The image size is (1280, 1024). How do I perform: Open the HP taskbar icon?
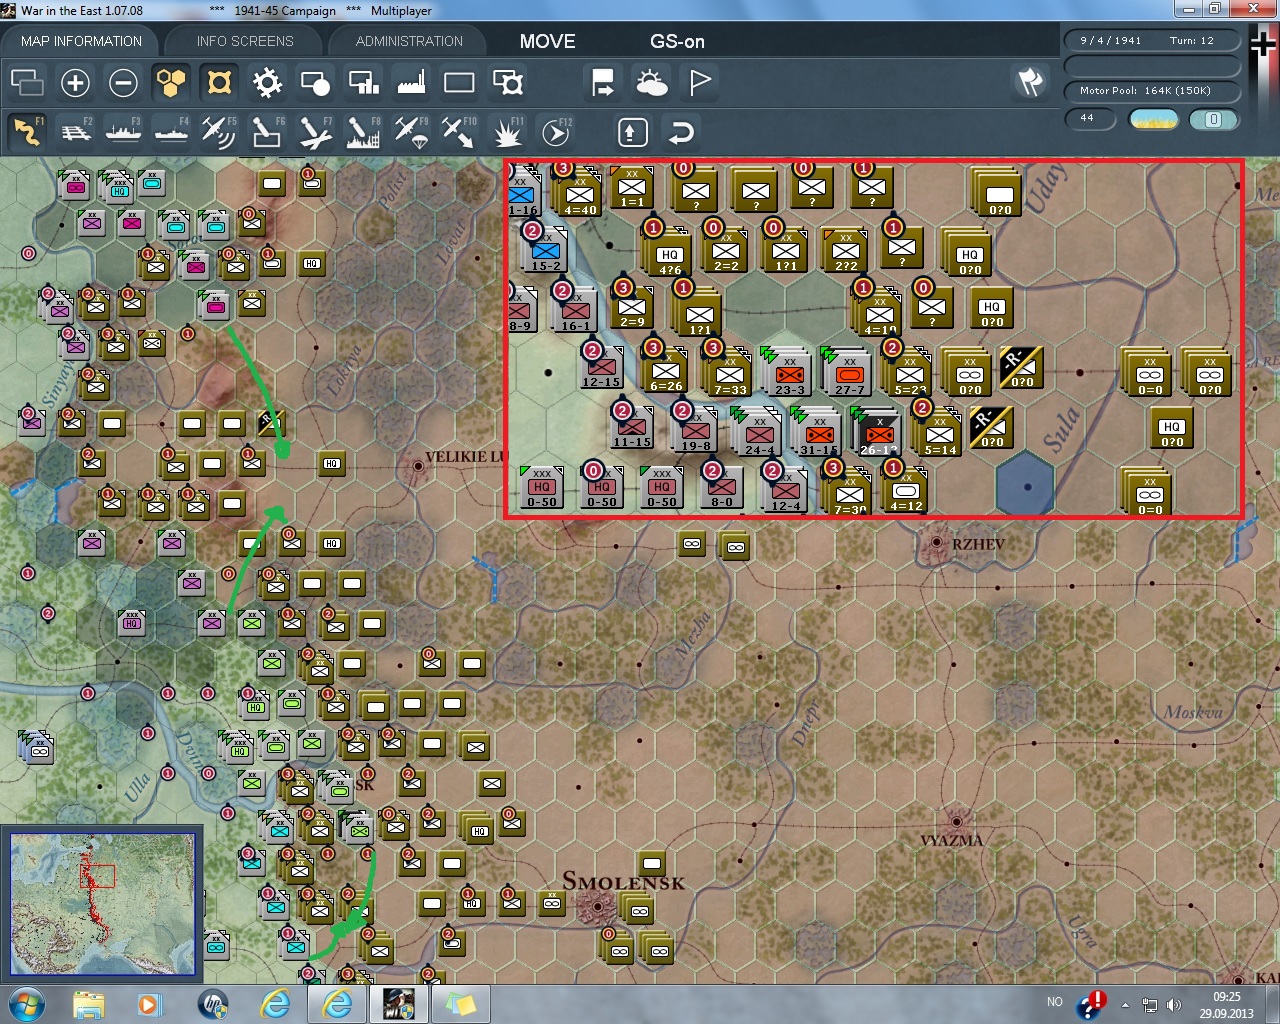[x=213, y=1004]
